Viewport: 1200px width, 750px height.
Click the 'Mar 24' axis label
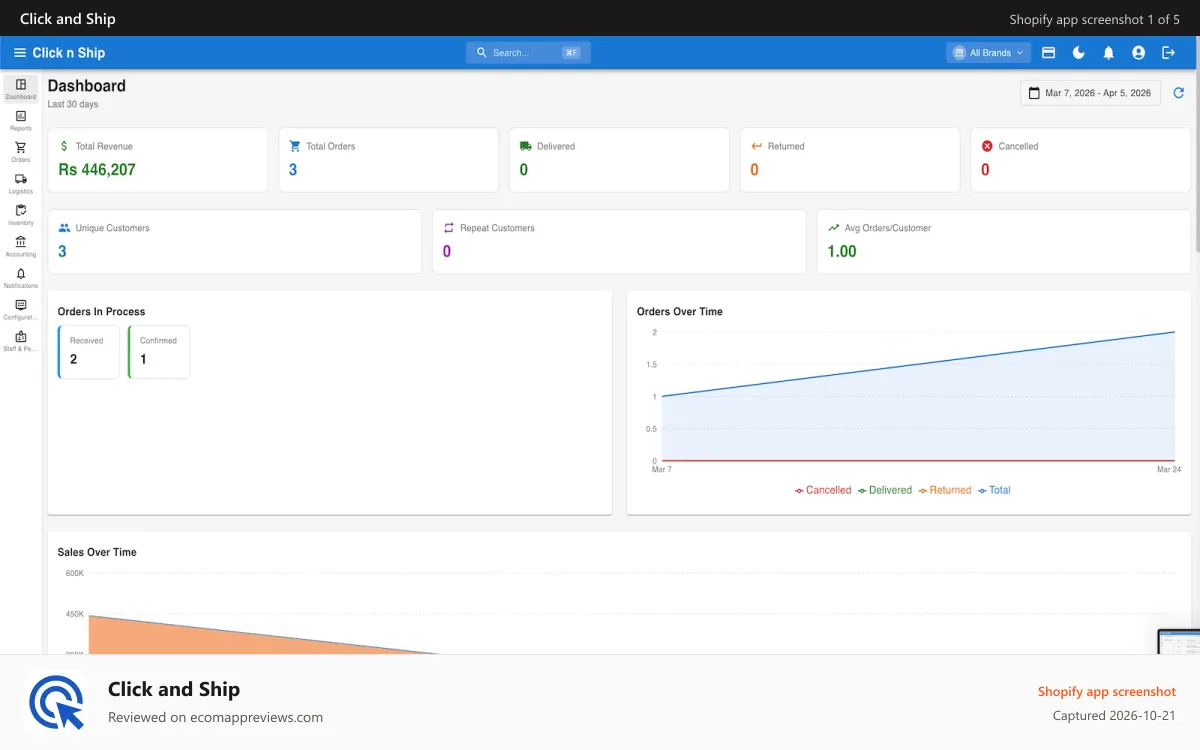pyautogui.click(x=1169, y=469)
